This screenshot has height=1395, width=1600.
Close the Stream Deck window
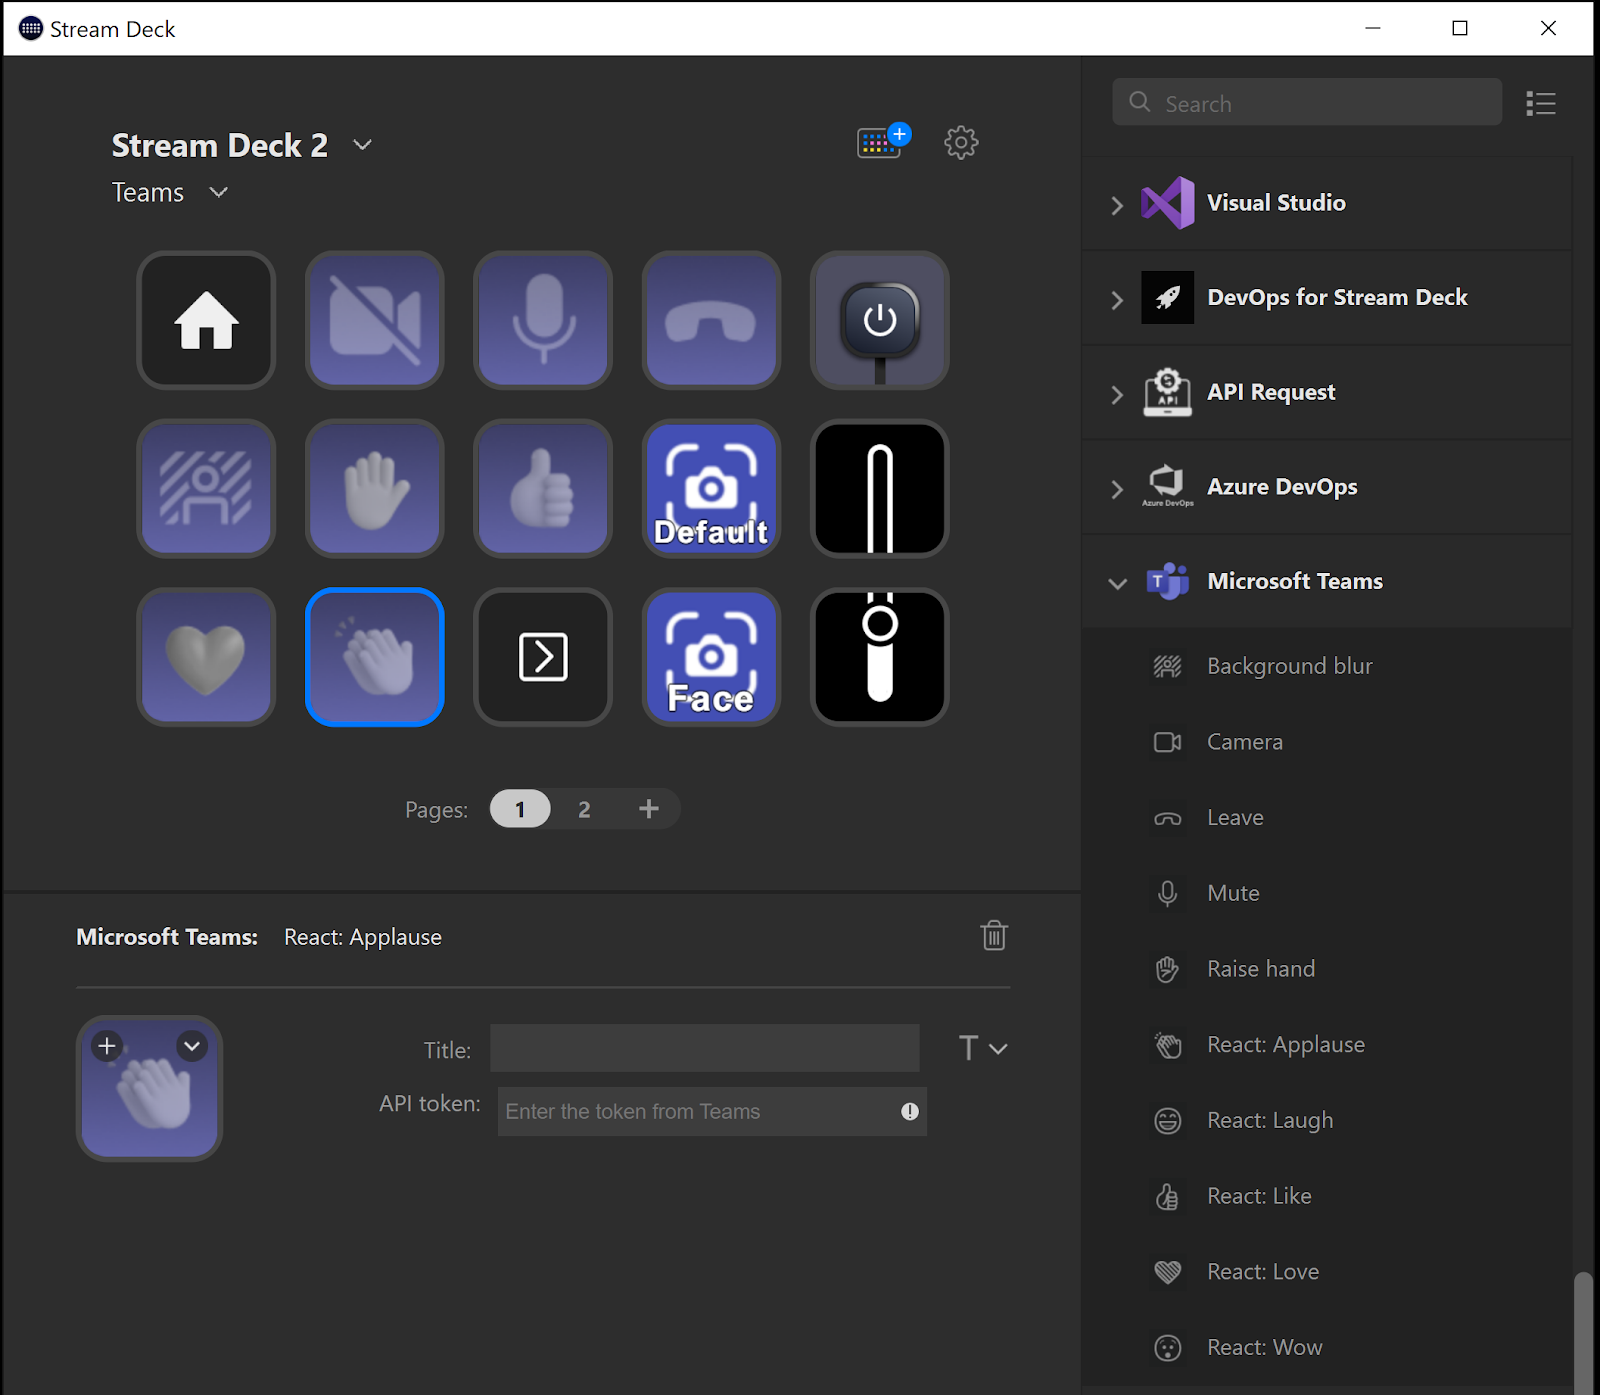click(x=1548, y=28)
